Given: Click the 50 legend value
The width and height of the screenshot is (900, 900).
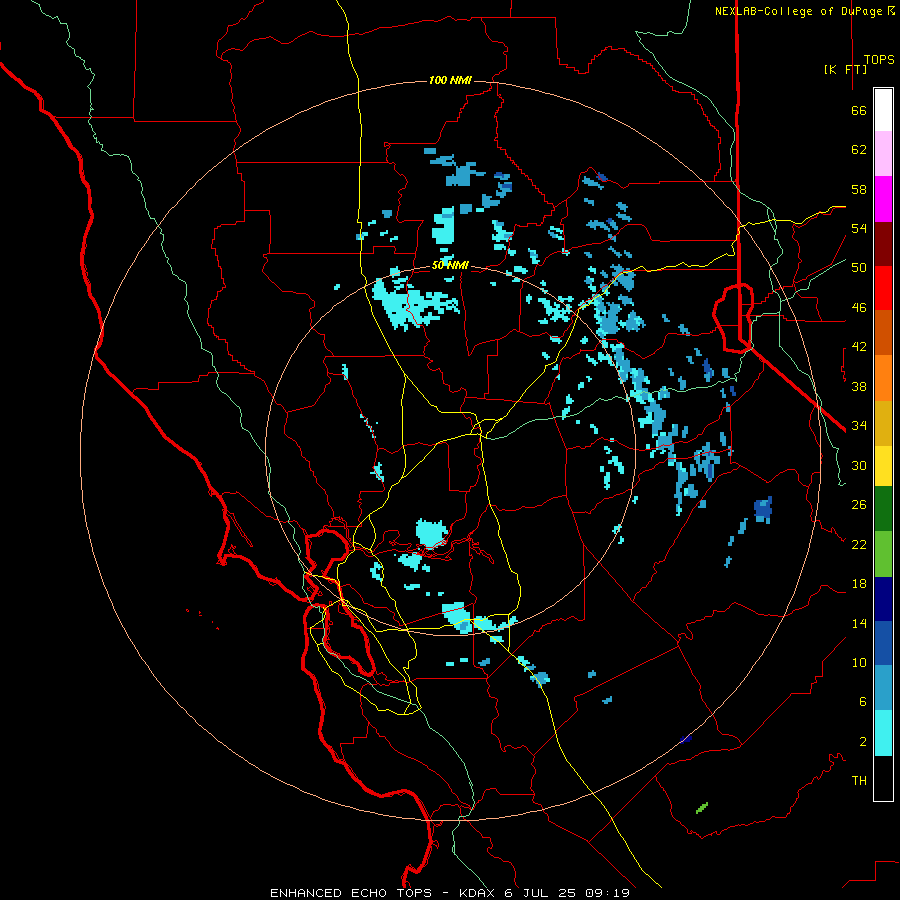Looking at the screenshot, I should (859, 268).
